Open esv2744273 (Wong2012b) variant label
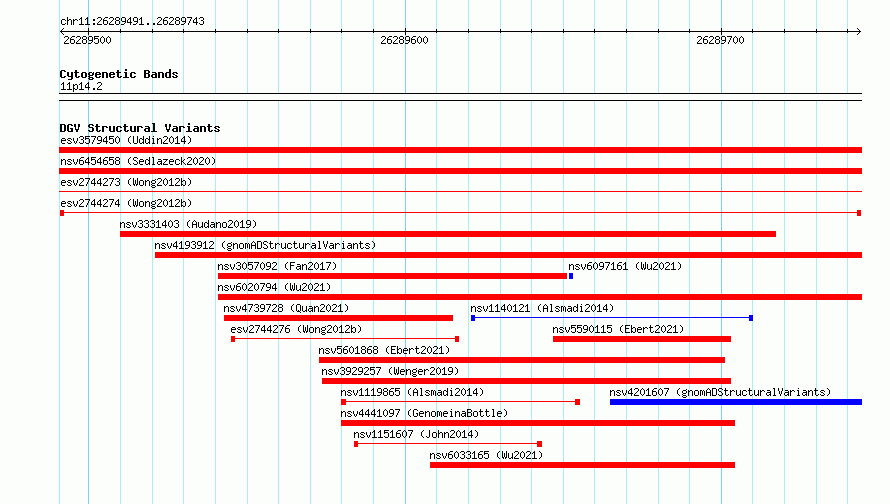Viewport: 890px width, 504px height. pyautogui.click(x=126, y=182)
